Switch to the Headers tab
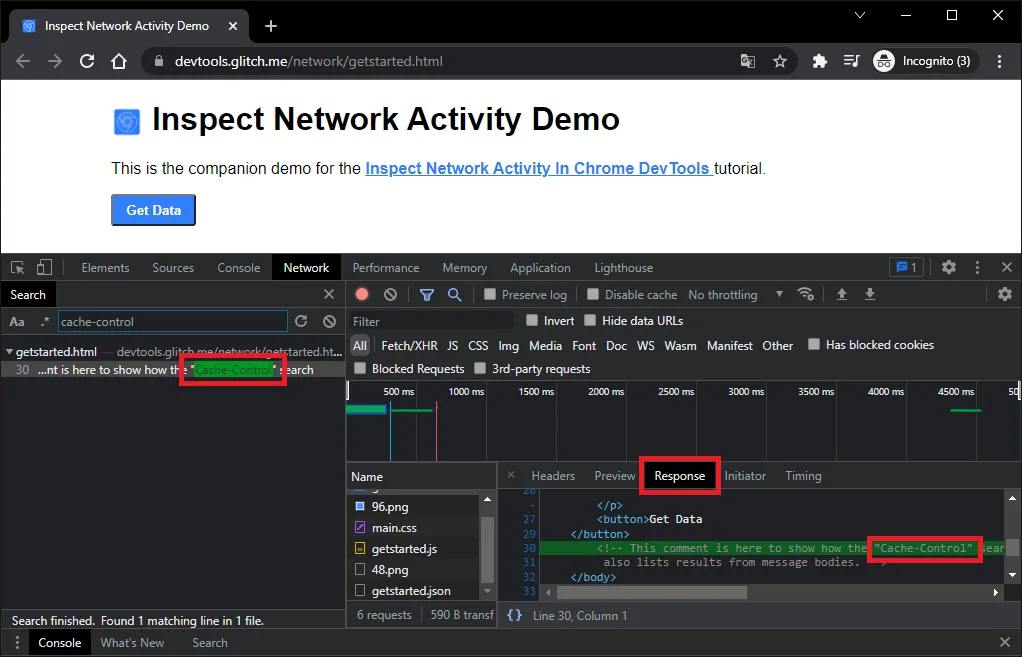Viewport: 1022px width, 657px height. [553, 476]
